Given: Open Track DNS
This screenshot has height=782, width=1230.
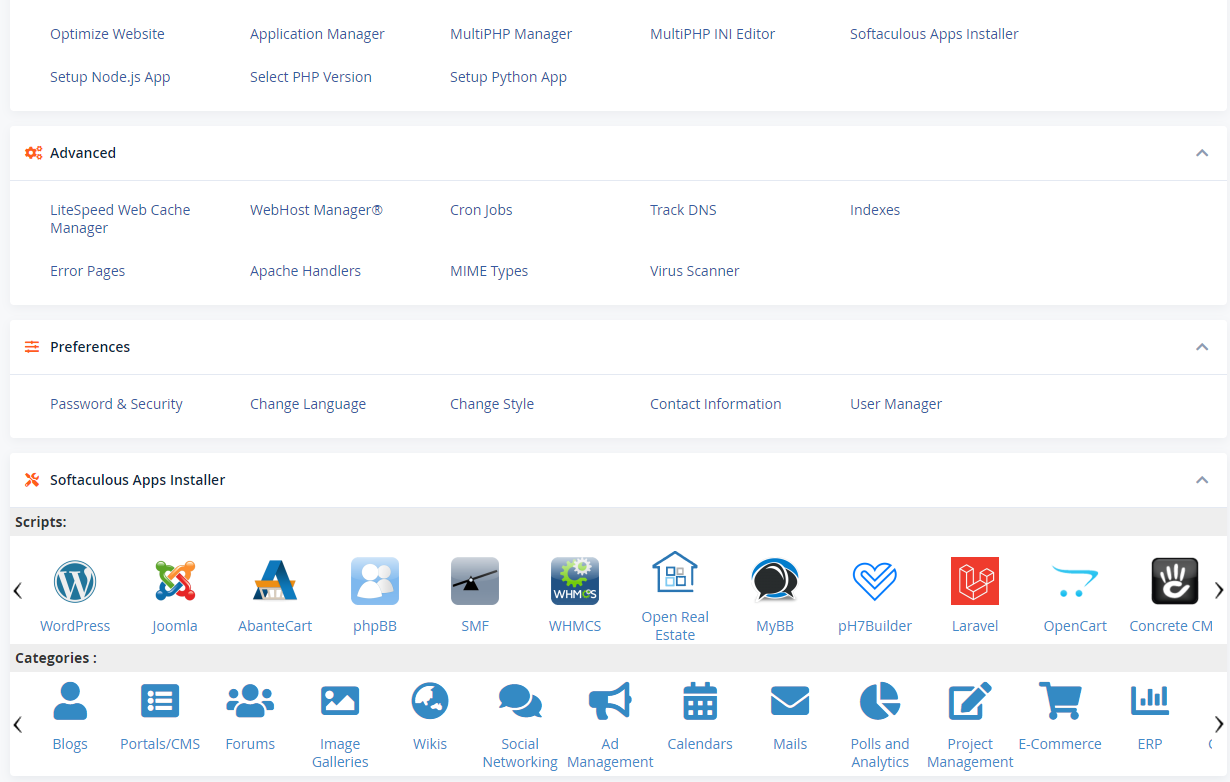Looking at the screenshot, I should (x=683, y=210).
